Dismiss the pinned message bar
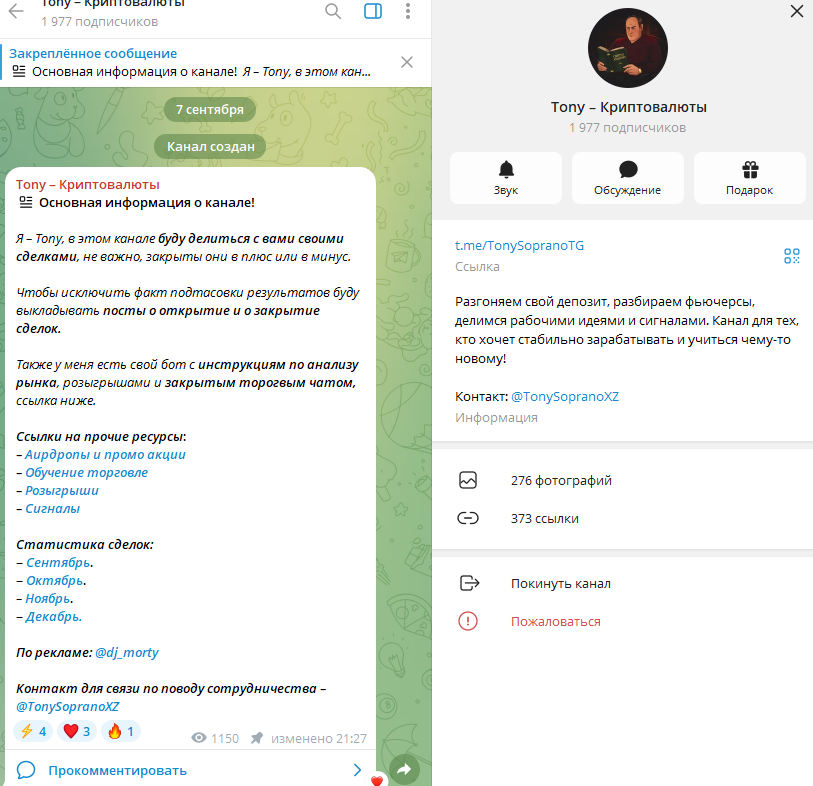Screen dimensions: 813x786 (x=407, y=62)
